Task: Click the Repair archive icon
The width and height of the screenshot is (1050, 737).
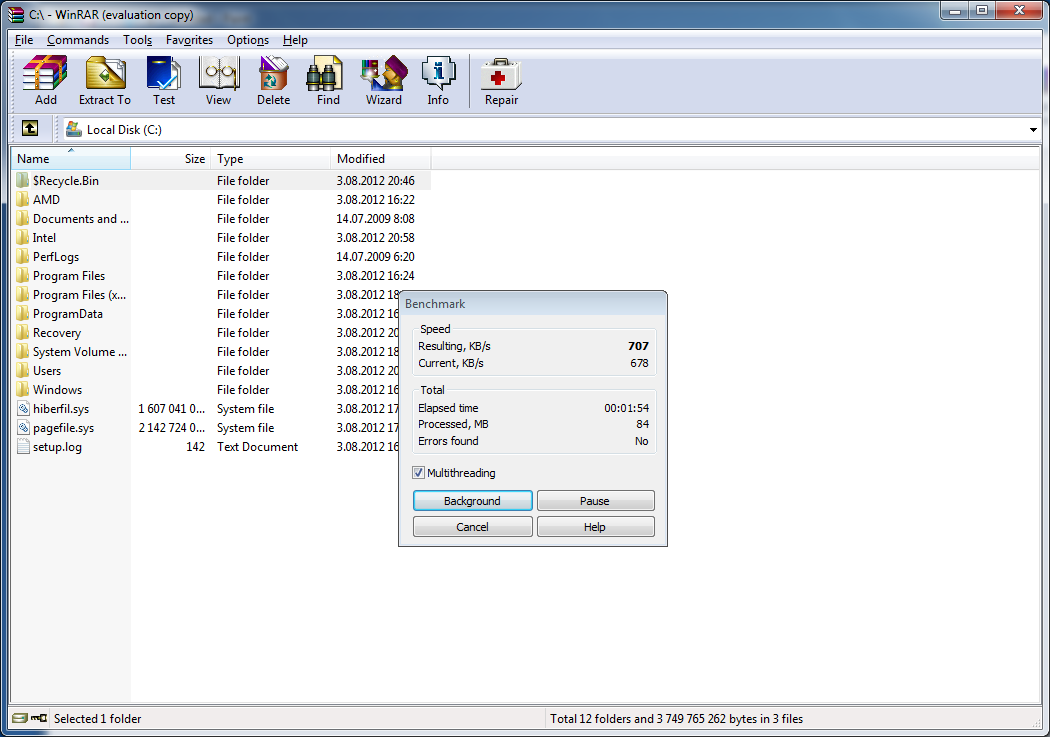Action: [501, 73]
